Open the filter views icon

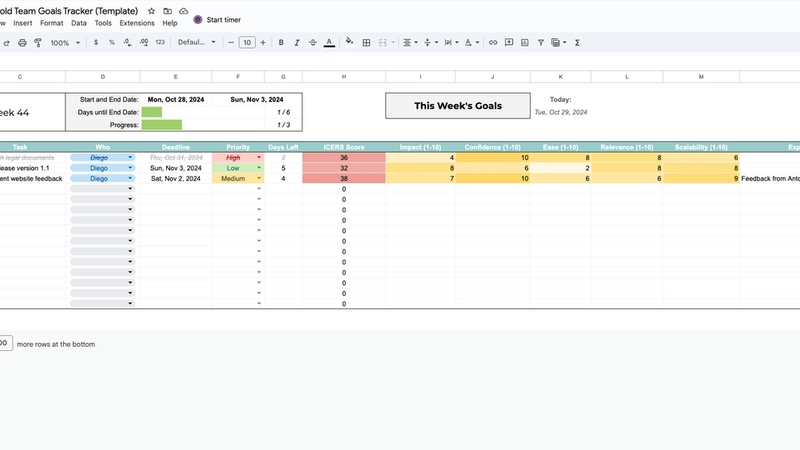(x=559, y=43)
